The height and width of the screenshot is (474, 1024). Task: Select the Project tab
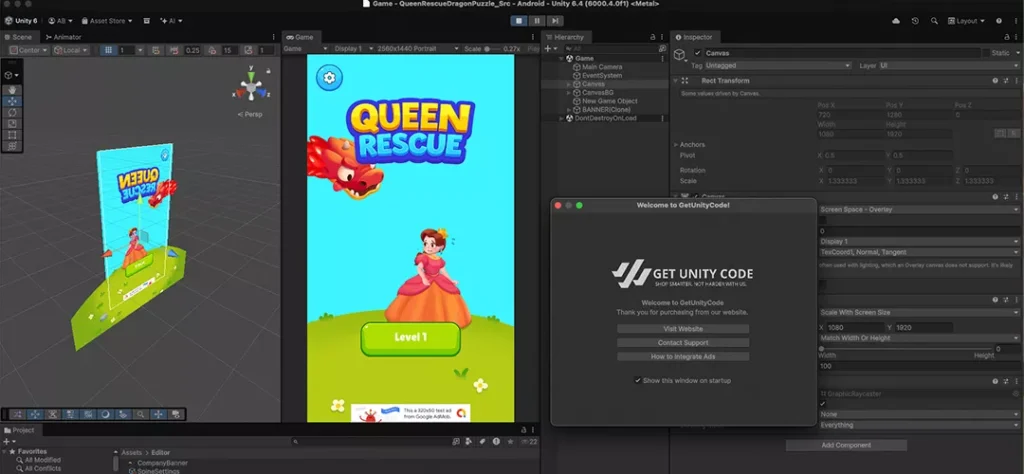click(x=20, y=430)
